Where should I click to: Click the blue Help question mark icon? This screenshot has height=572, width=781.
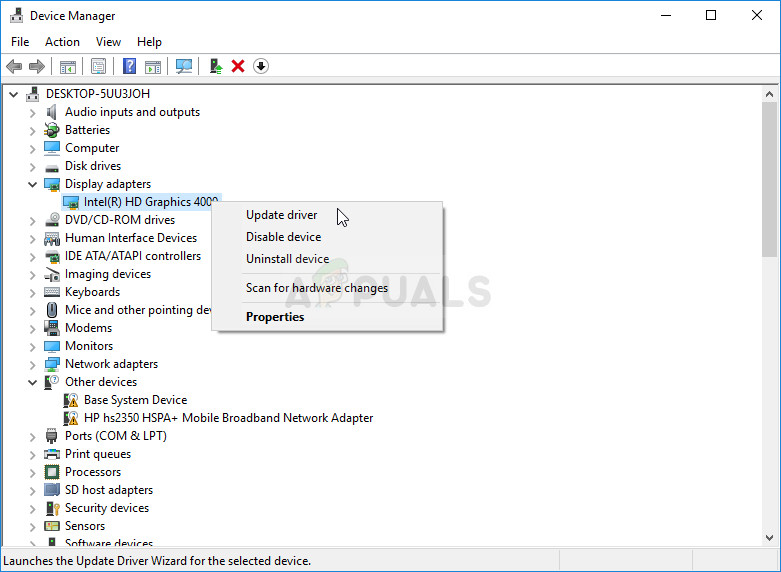130,66
